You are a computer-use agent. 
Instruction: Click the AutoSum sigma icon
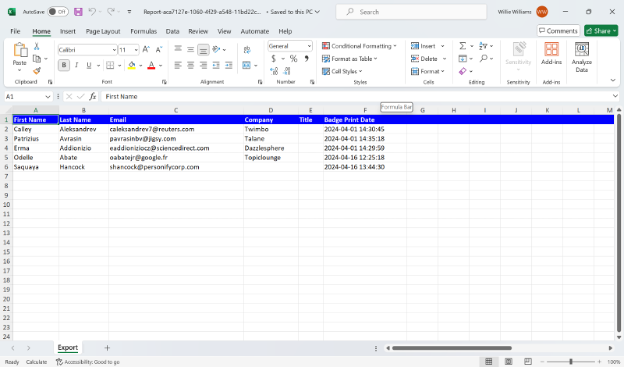(462, 46)
